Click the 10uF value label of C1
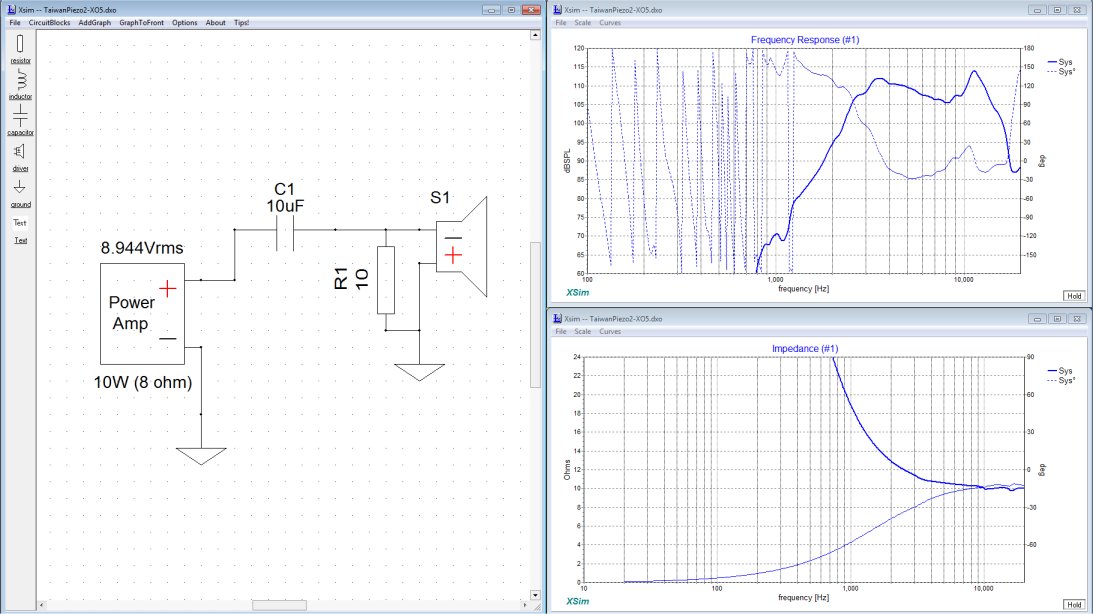Image resolution: width=1093 pixels, height=614 pixels. [285, 206]
